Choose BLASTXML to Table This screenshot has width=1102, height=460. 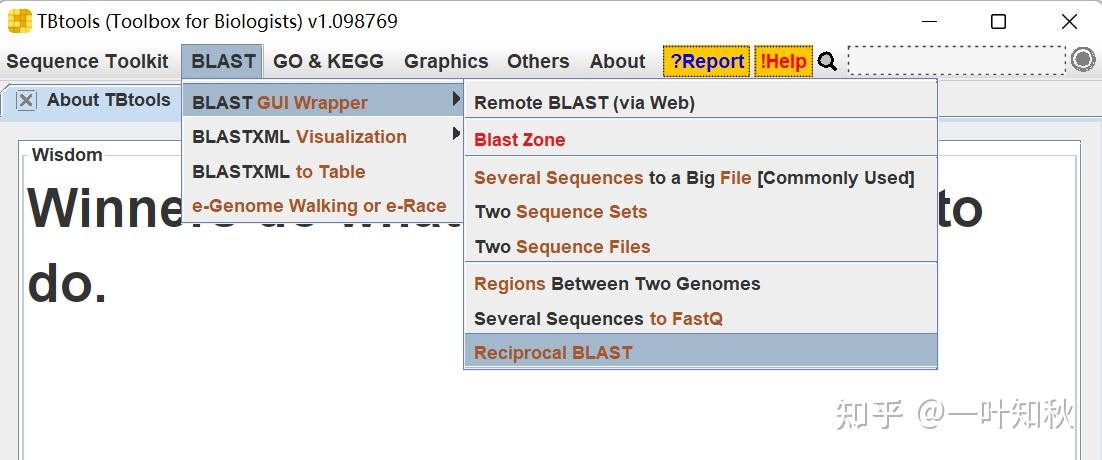point(278,171)
